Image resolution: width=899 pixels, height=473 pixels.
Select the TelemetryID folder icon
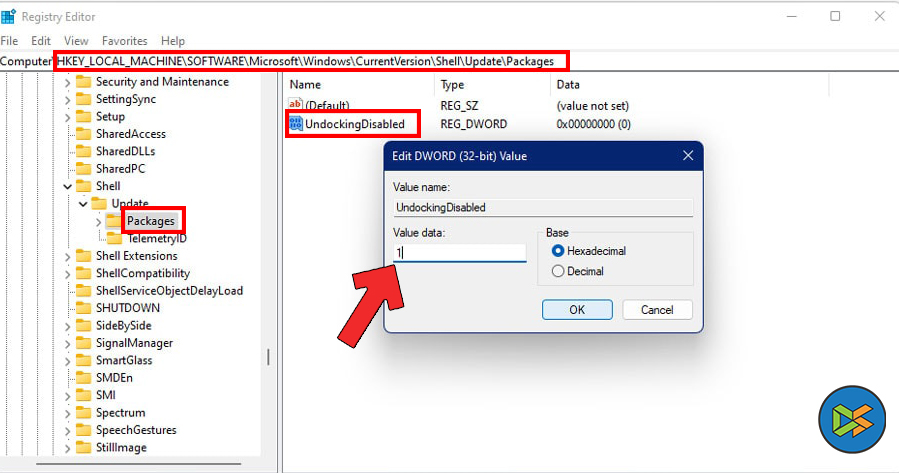click(114, 238)
